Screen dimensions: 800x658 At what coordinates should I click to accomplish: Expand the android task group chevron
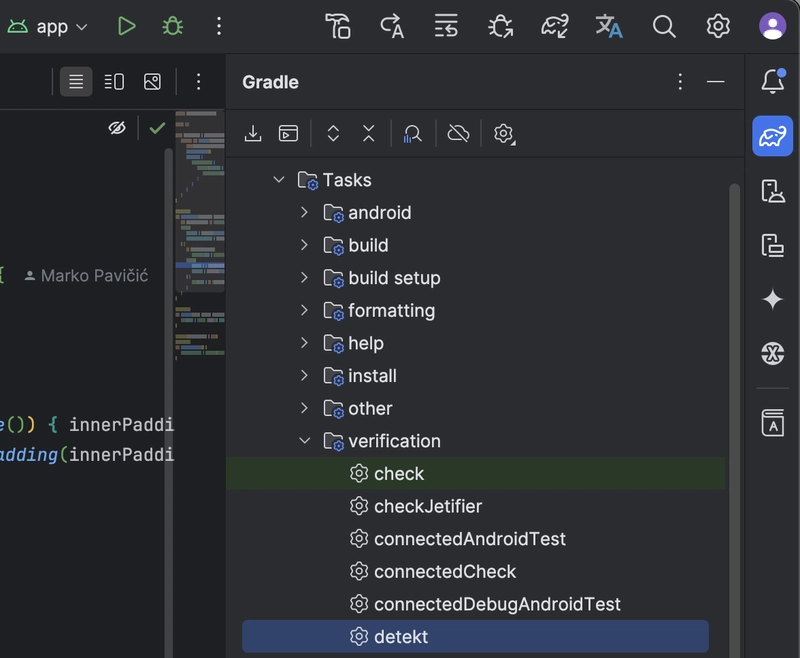[304, 212]
